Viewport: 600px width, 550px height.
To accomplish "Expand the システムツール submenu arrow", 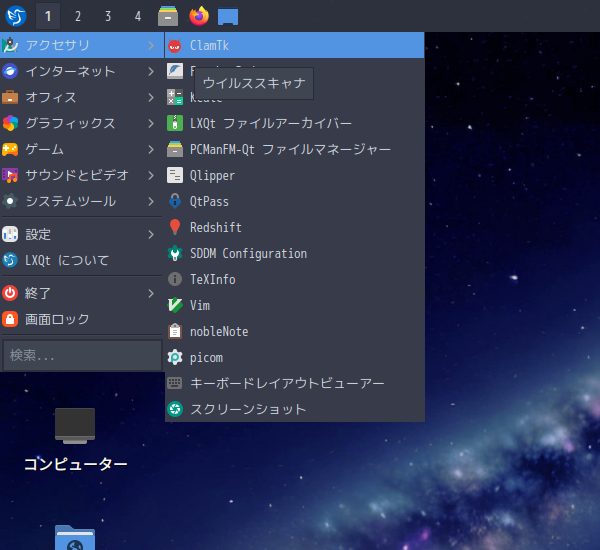I will pyautogui.click(x=151, y=201).
